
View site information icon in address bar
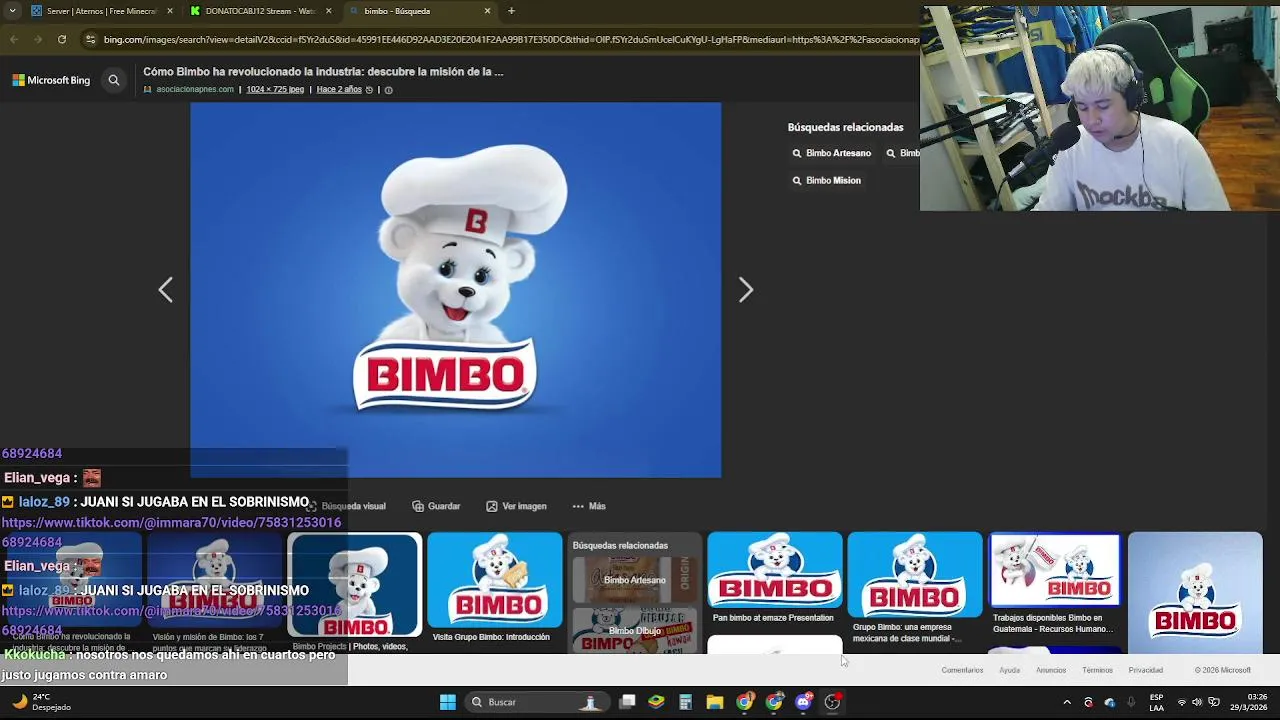[90, 39]
